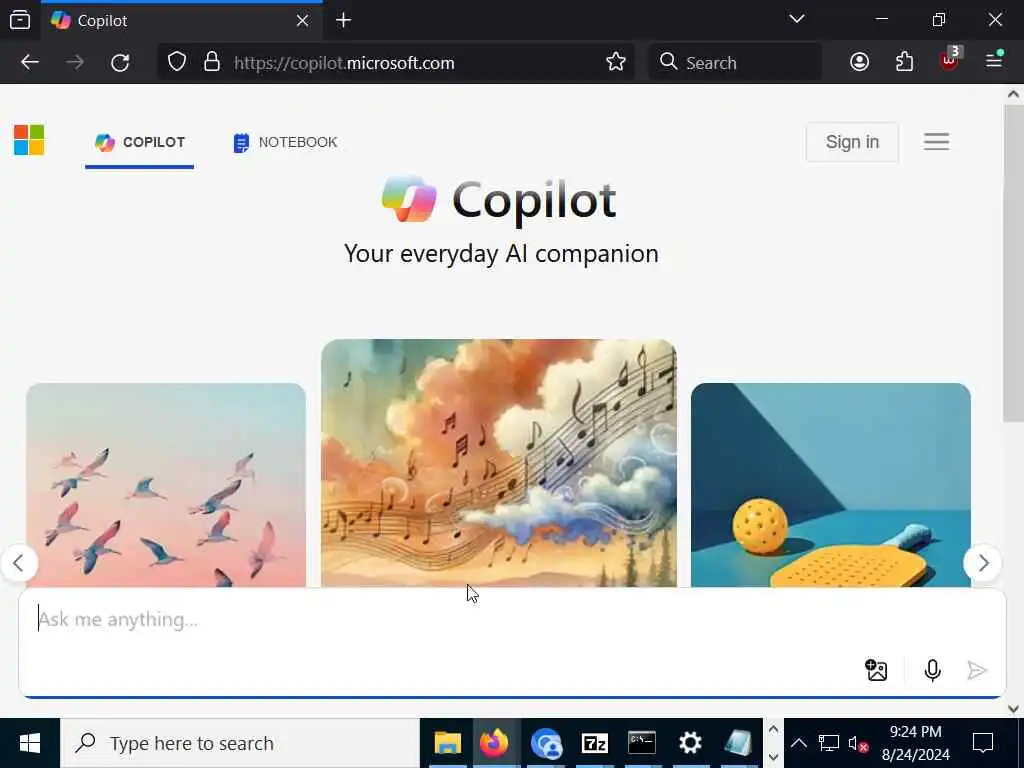Image resolution: width=1024 pixels, height=768 pixels.
Task: Open a new browser tab
Action: tap(344, 20)
